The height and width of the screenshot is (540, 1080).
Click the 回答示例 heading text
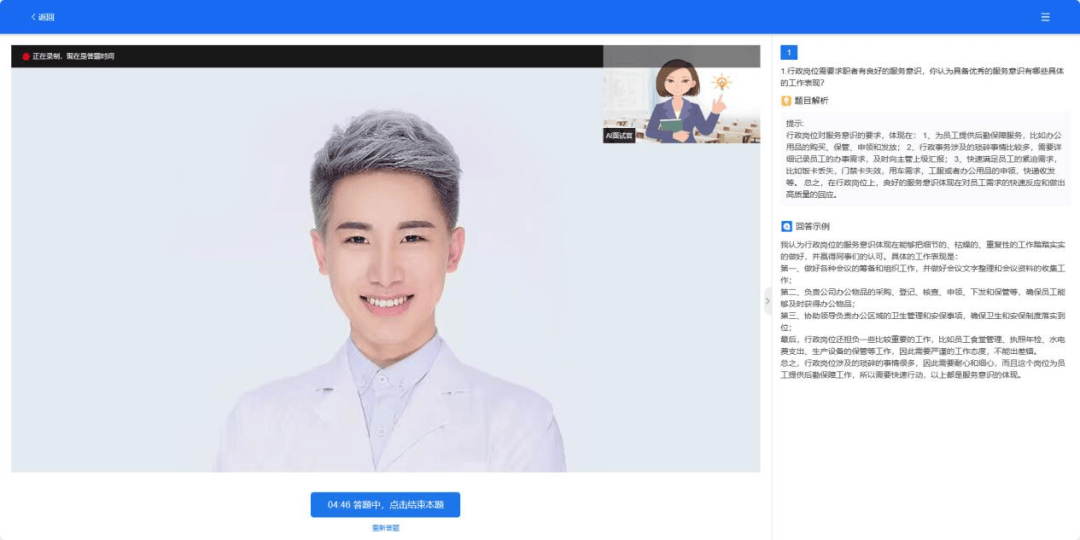[x=812, y=226]
